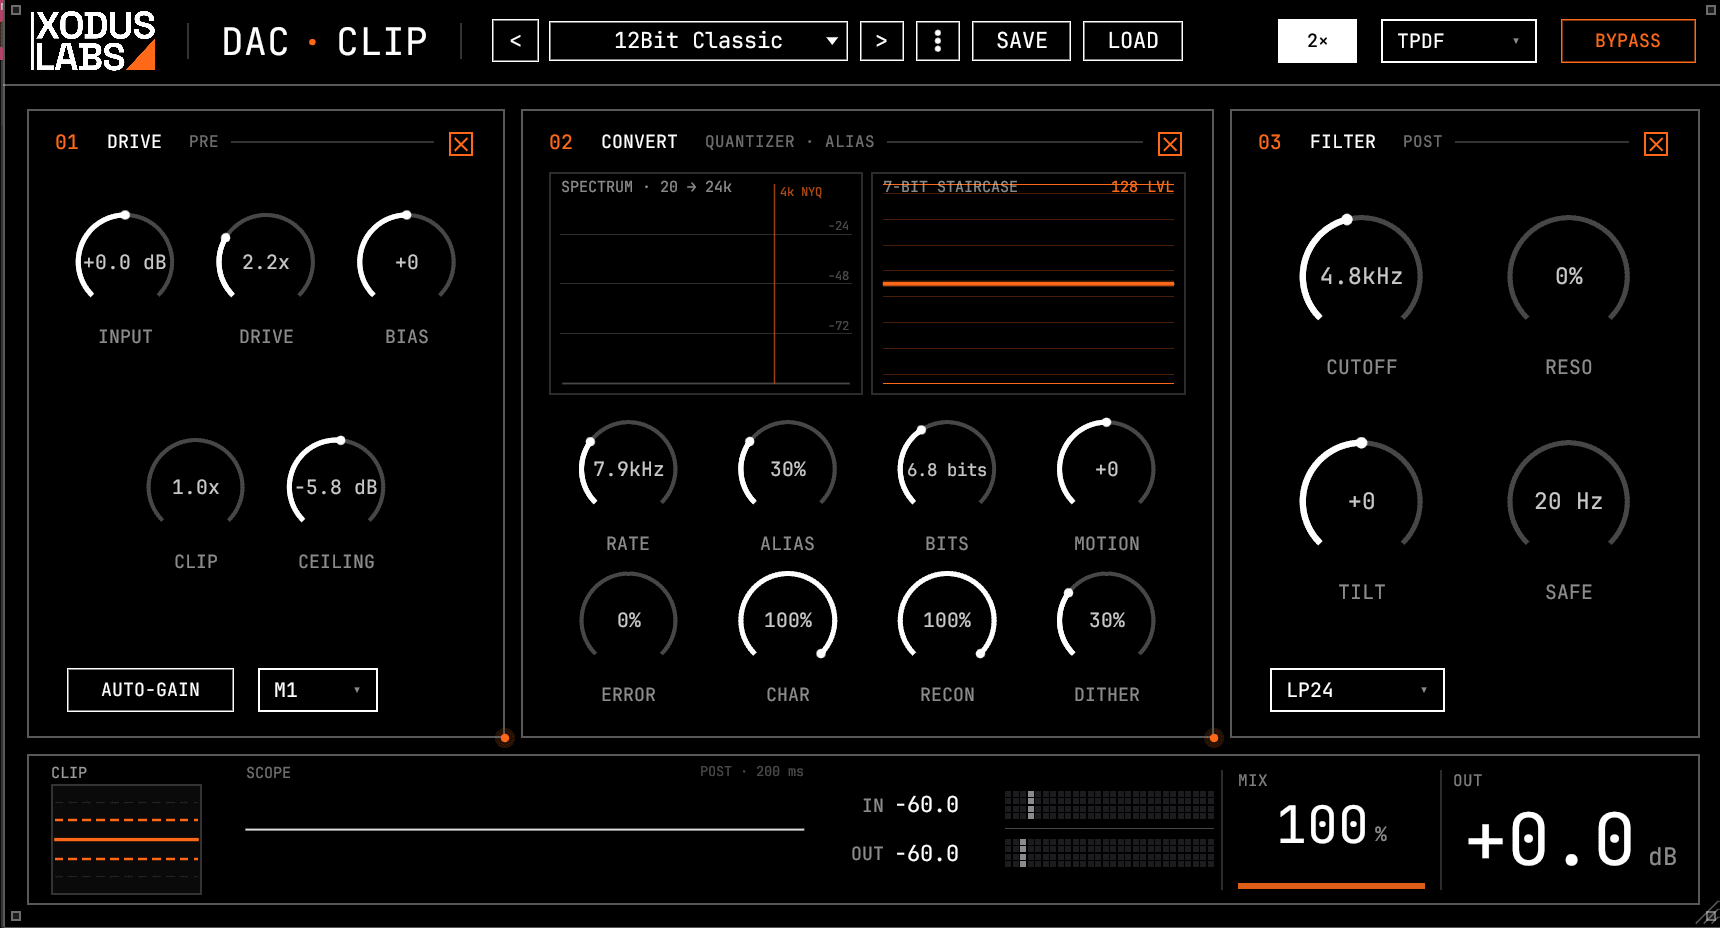Screen dimensions: 1720x928
Task: Click the 7-BIT STAIRCASE quantizer display
Action: (x=1028, y=284)
